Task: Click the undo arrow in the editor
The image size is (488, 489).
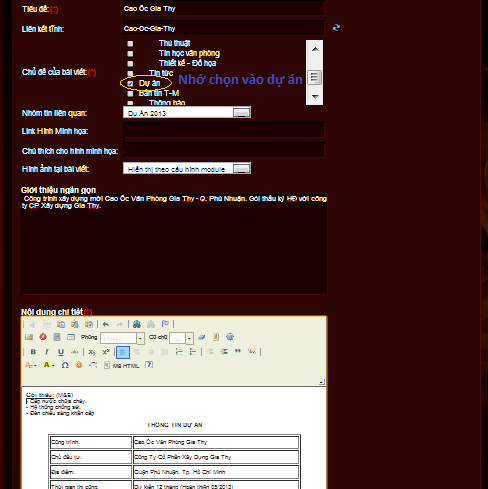Action: (106, 324)
